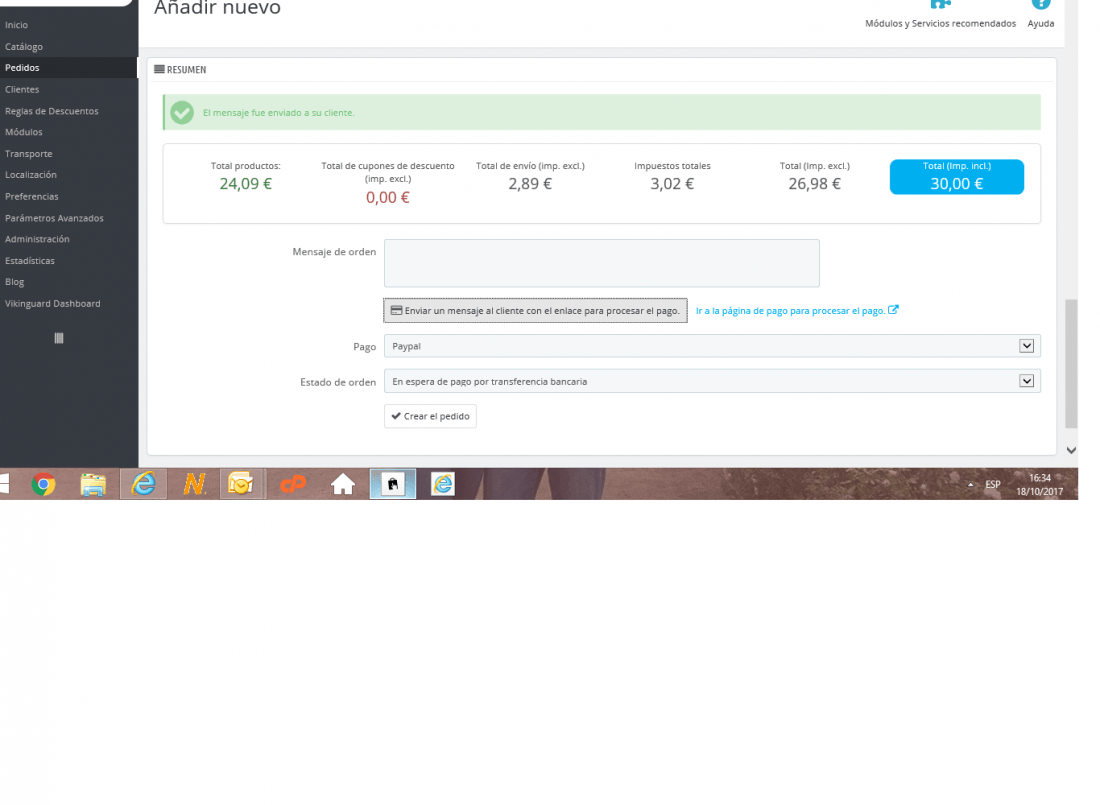This screenshot has height=805, width=1100.
Task: Open the house-shaped taskbar icon
Action: (x=342, y=484)
